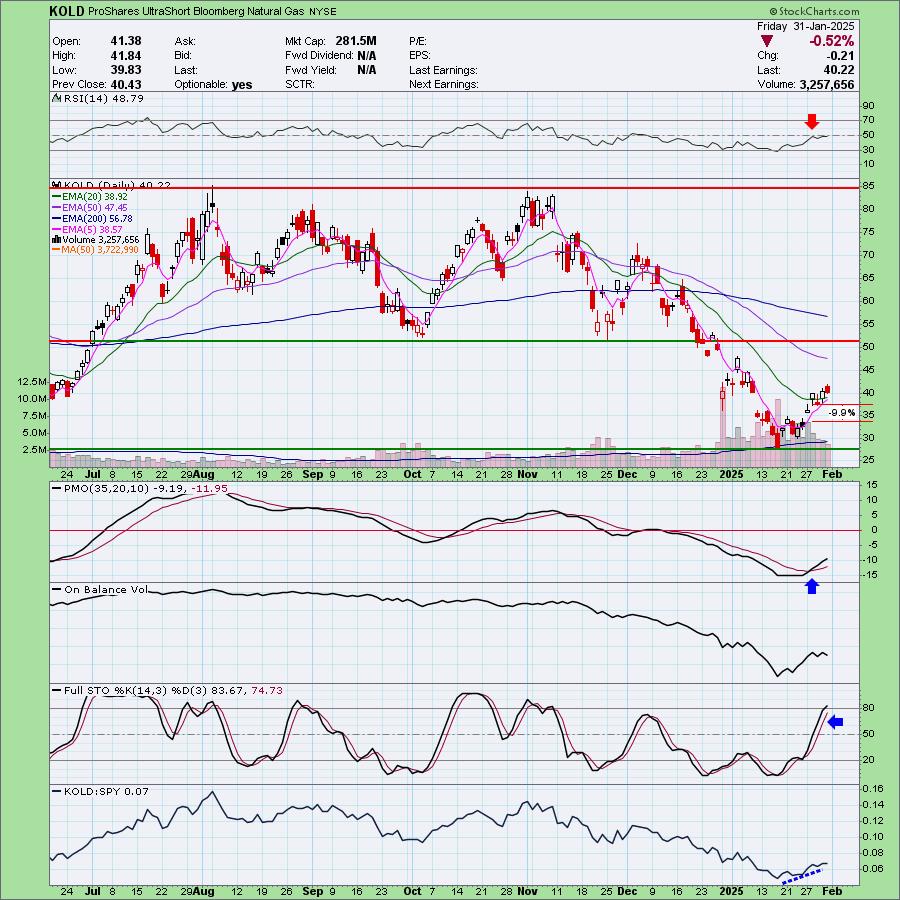The image size is (900, 900).
Task: Click the EPS label
Action: [420, 56]
